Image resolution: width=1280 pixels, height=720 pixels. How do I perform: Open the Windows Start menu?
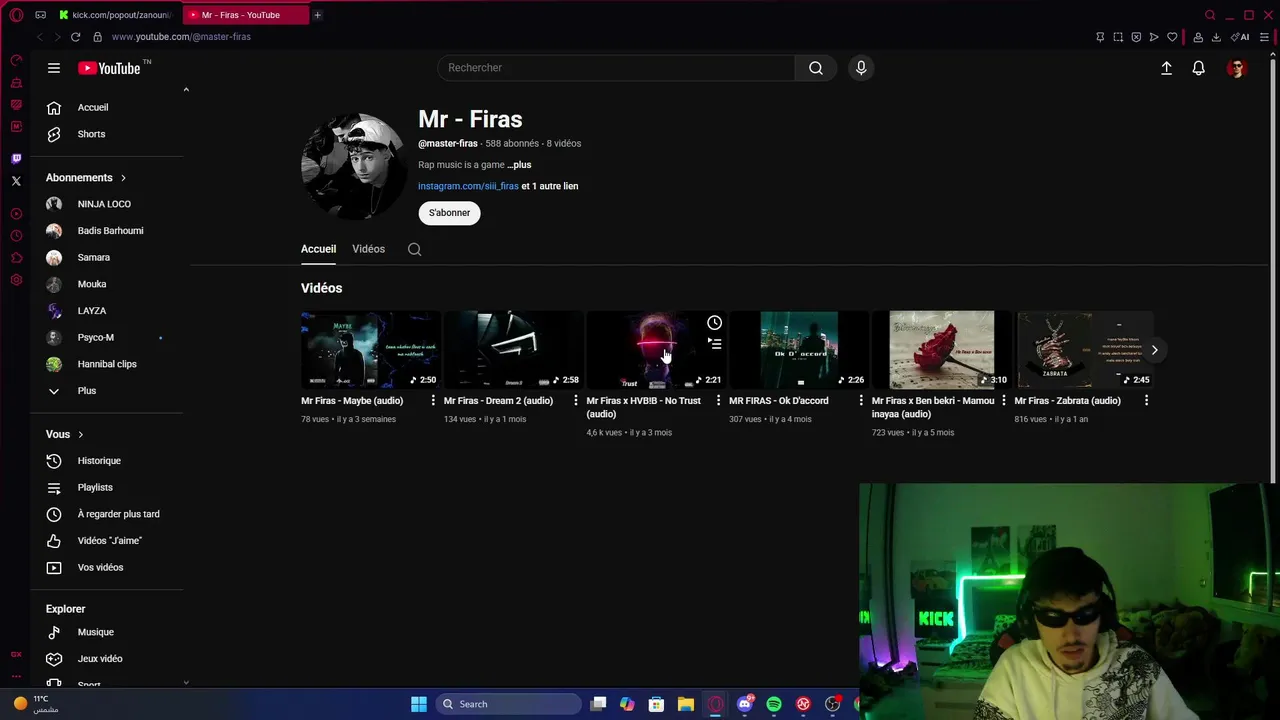(x=419, y=704)
